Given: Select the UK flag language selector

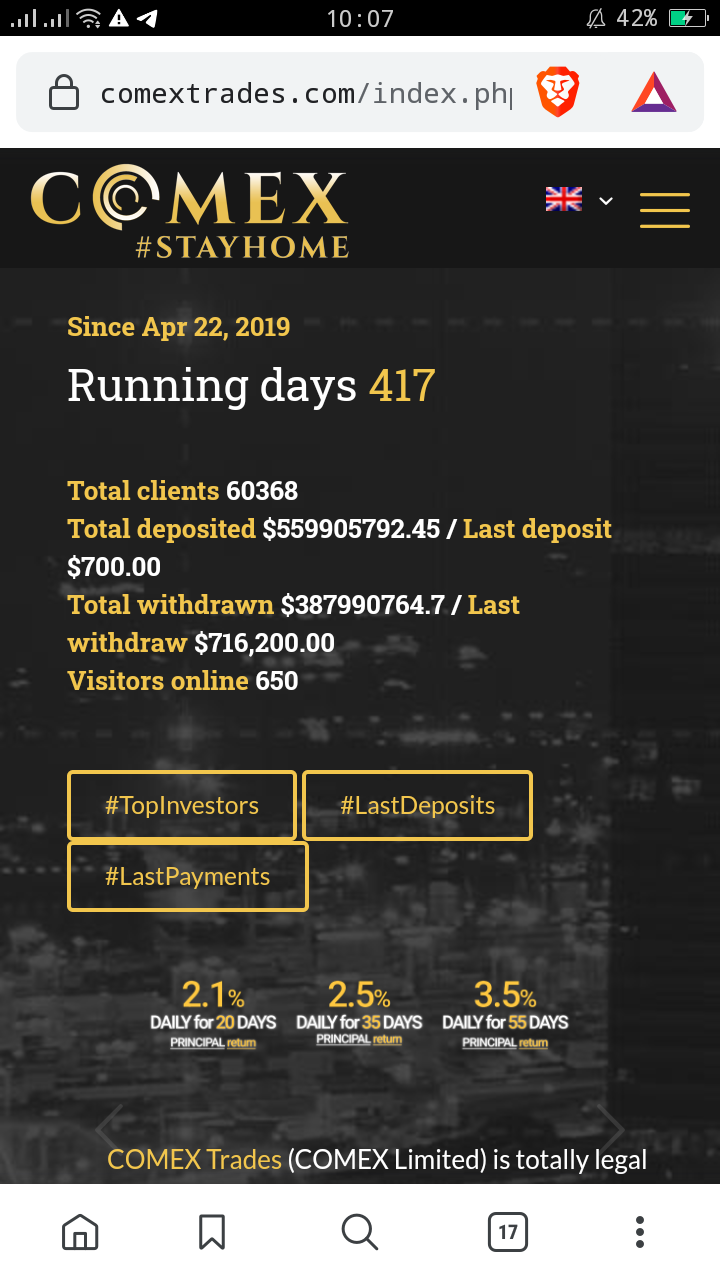Looking at the screenshot, I should (563, 199).
